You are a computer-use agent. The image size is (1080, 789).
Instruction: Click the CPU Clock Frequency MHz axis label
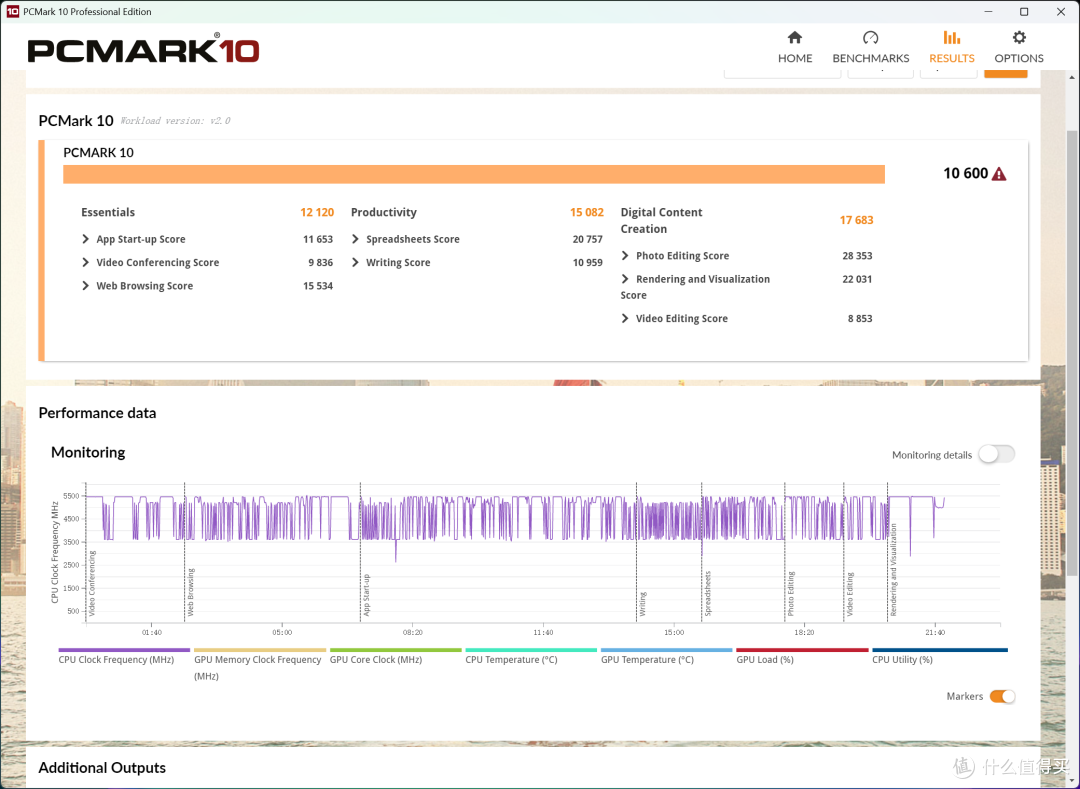pos(54,551)
